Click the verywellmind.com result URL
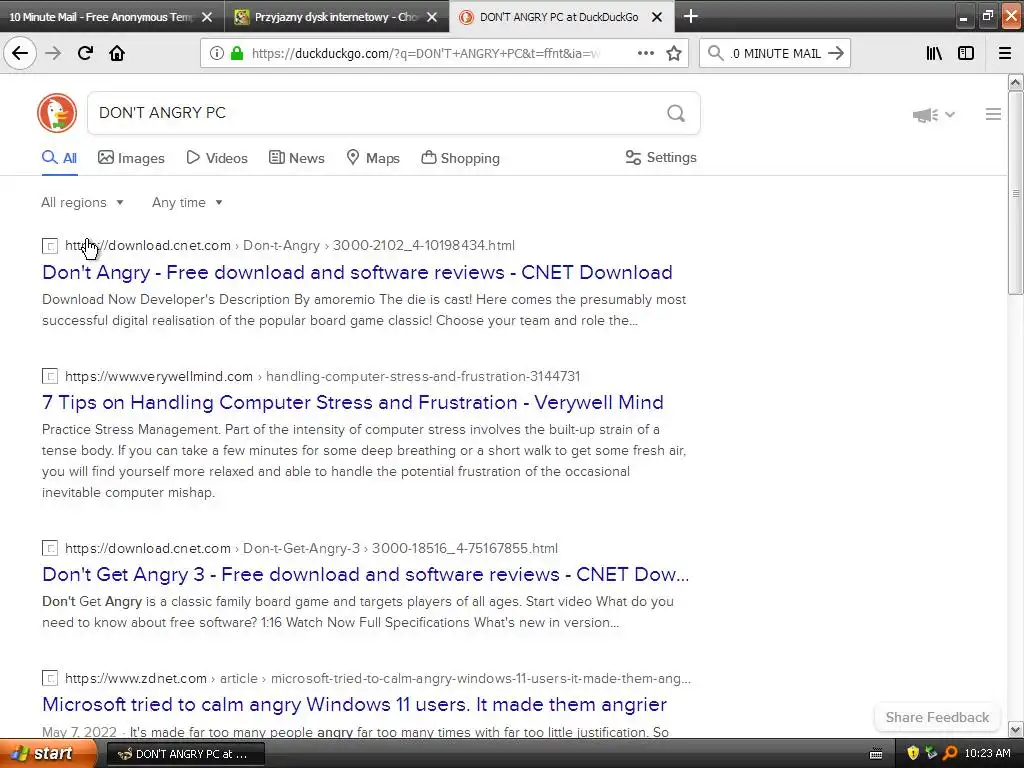 pos(323,376)
